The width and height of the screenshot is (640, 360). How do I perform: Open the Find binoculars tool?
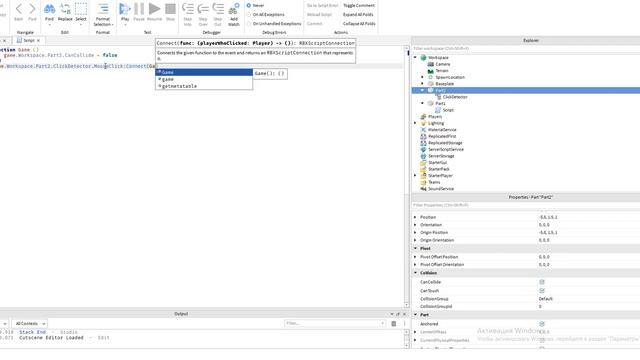[49, 9]
